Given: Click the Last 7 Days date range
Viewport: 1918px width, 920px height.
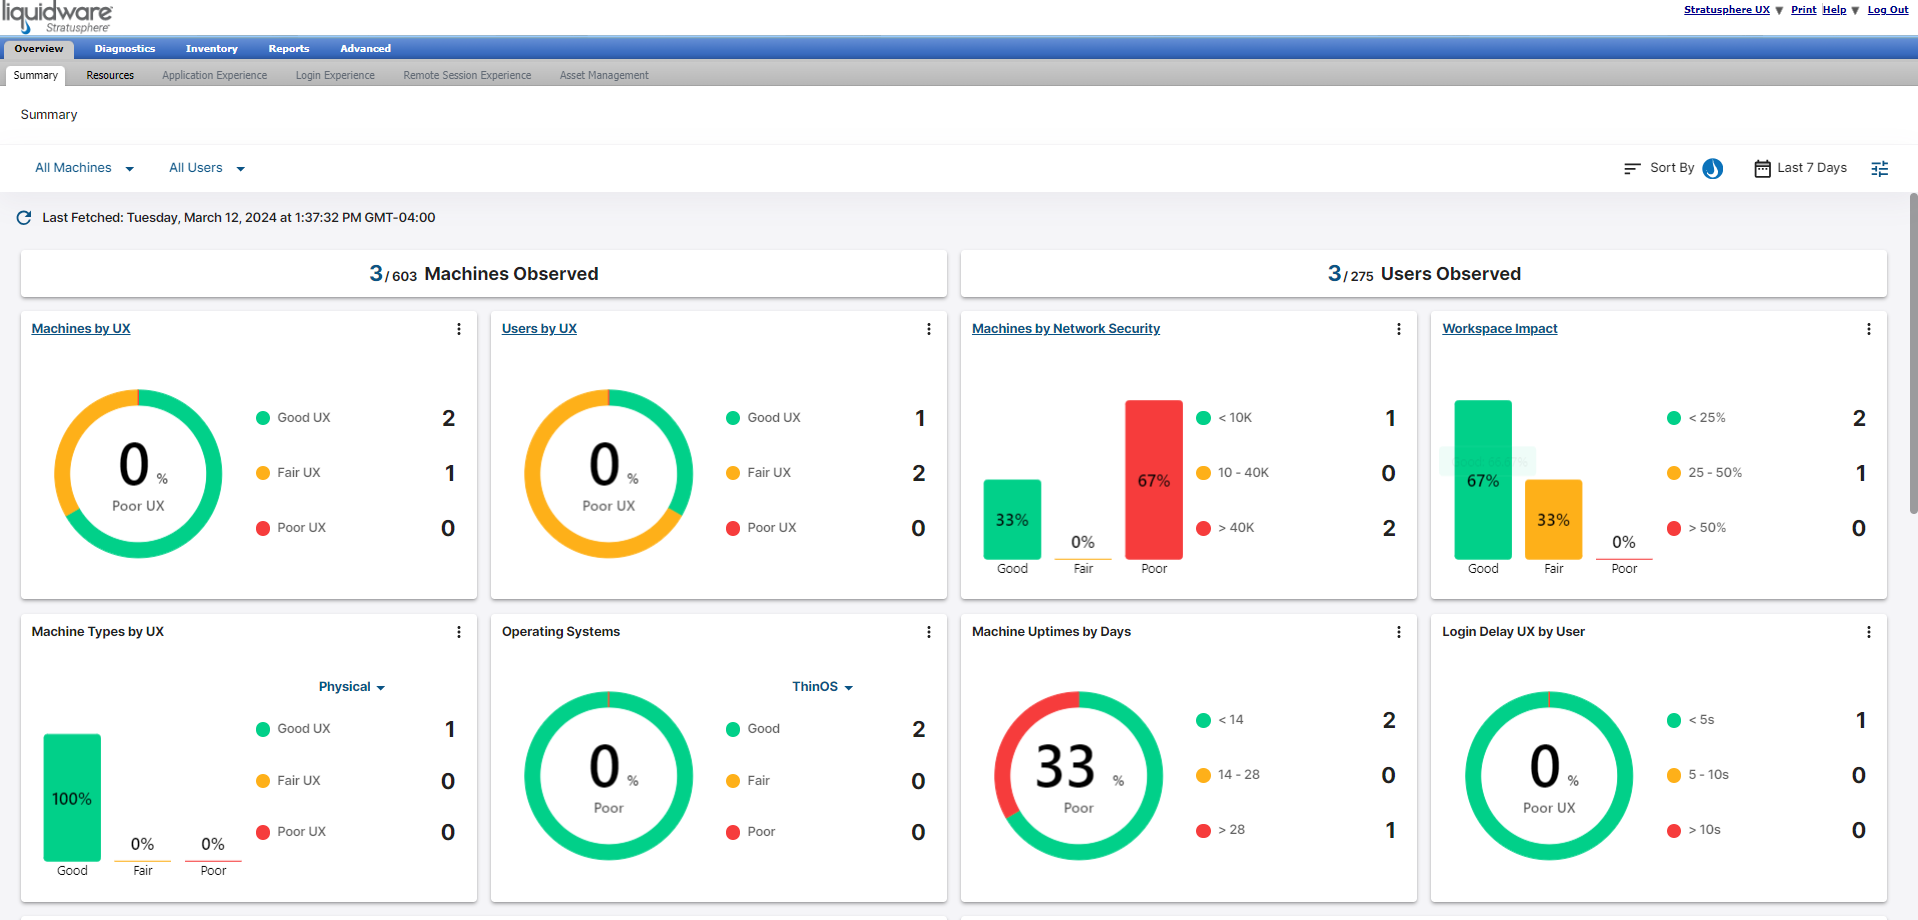Looking at the screenshot, I should 1812,168.
